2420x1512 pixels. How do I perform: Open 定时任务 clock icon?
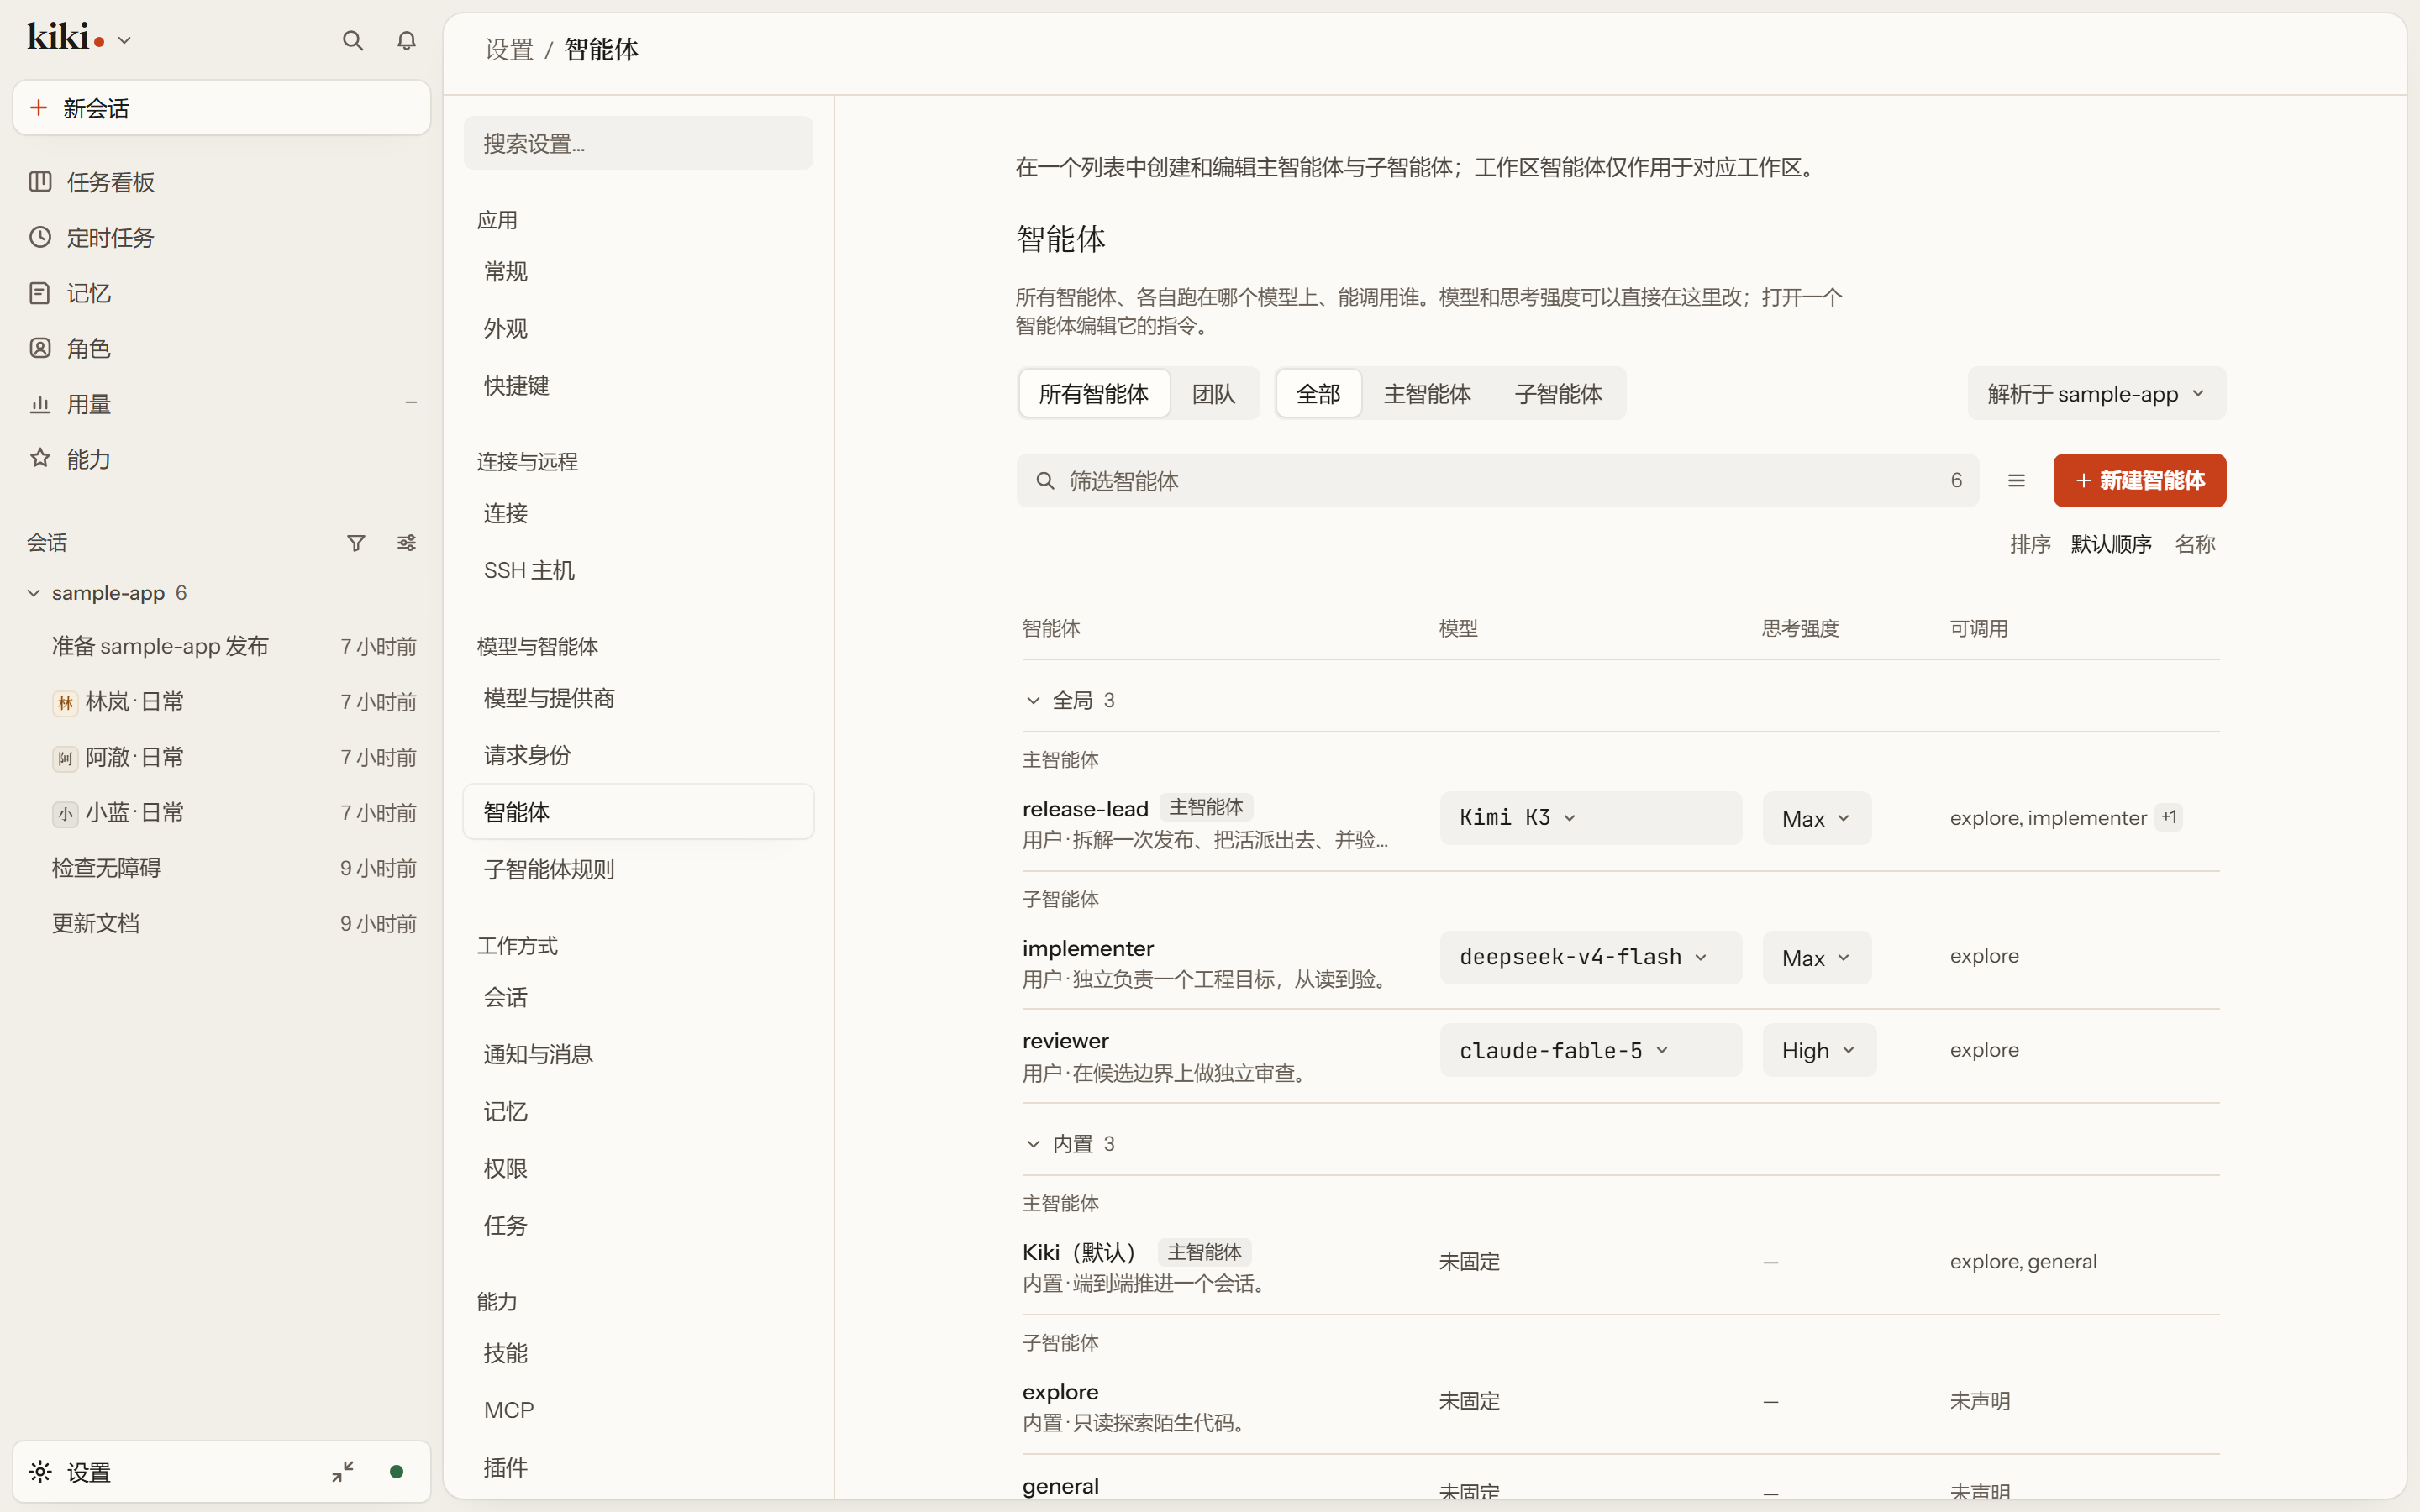(x=40, y=237)
